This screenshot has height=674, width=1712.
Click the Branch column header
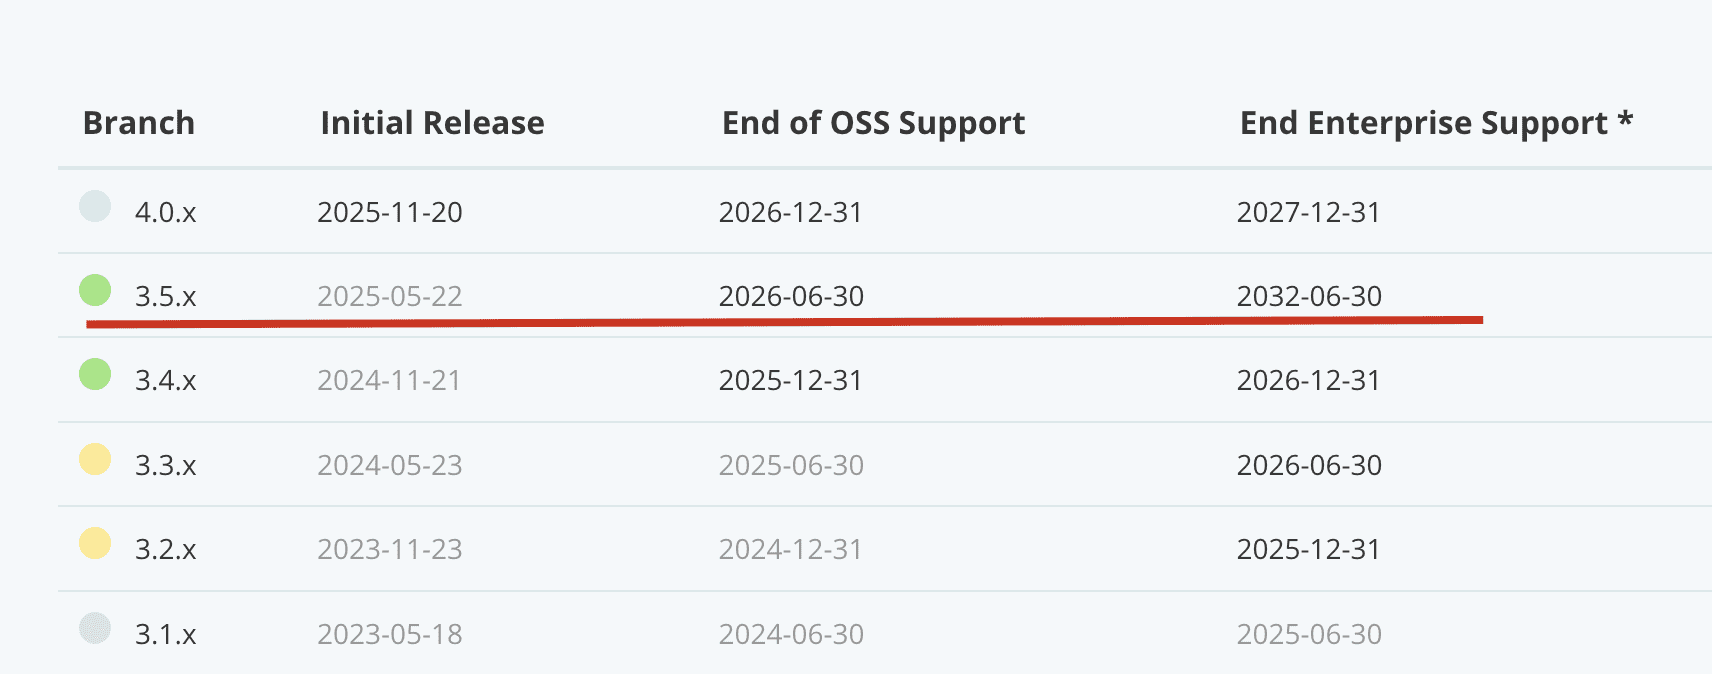[x=139, y=123]
